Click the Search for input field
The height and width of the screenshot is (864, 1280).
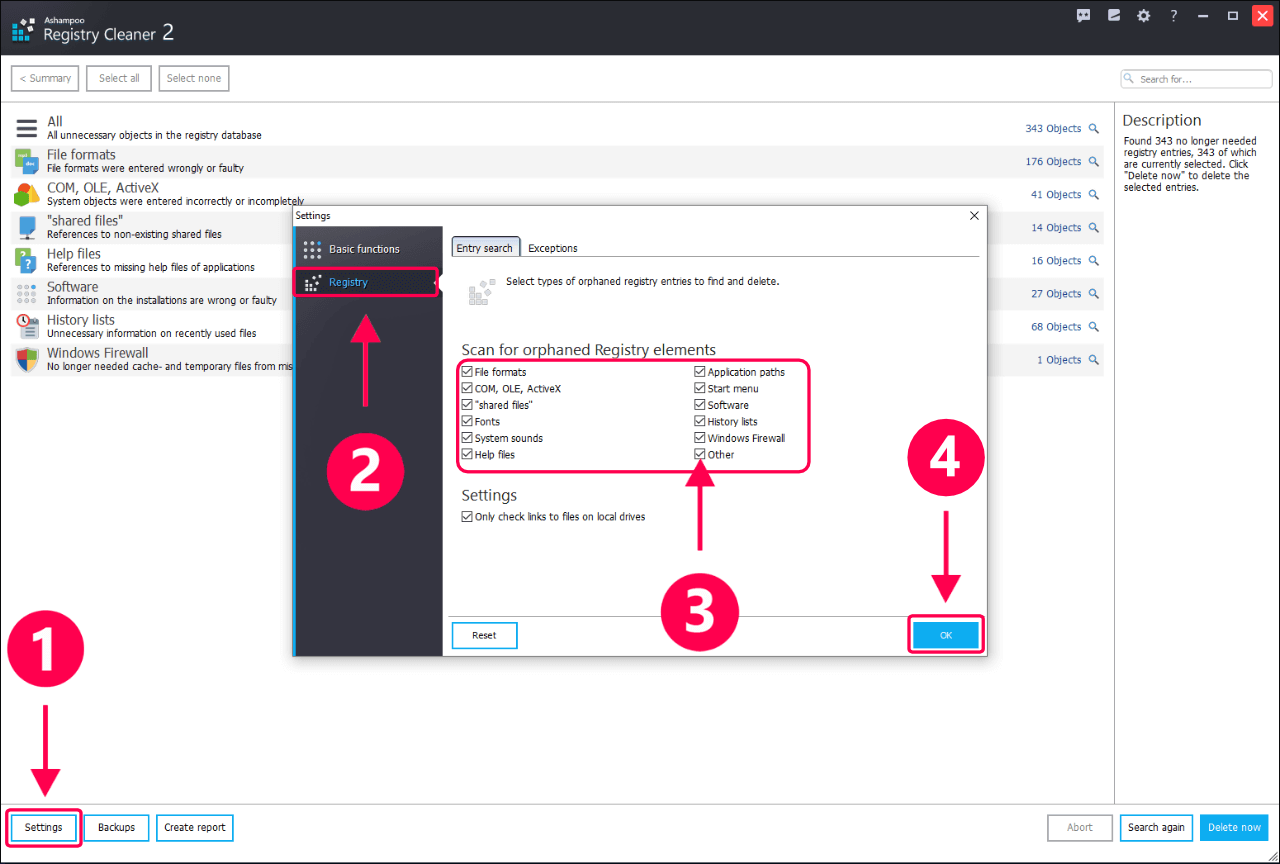(x=1197, y=79)
